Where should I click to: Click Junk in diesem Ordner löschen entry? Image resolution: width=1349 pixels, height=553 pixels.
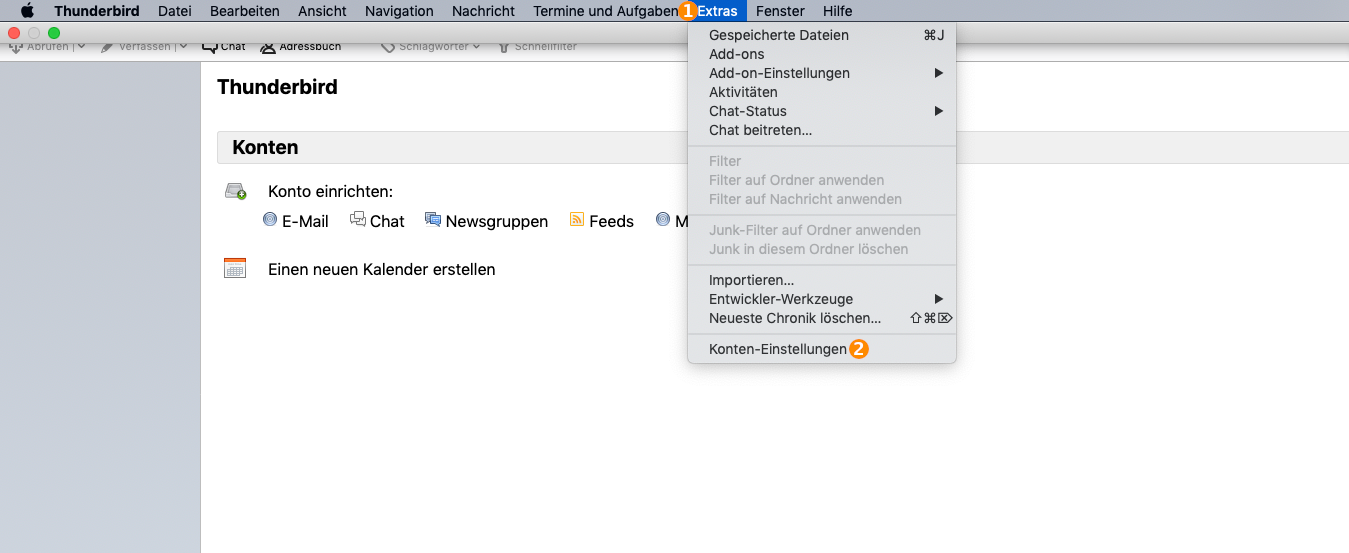(822, 249)
